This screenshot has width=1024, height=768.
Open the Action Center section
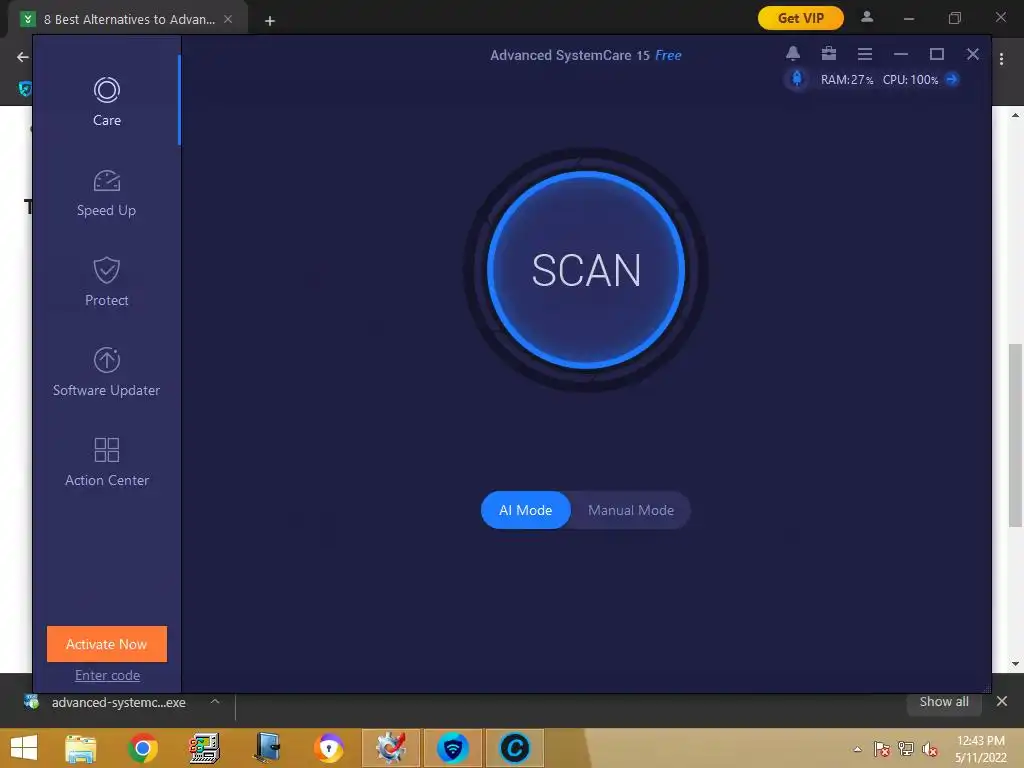[x=106, y=462]
